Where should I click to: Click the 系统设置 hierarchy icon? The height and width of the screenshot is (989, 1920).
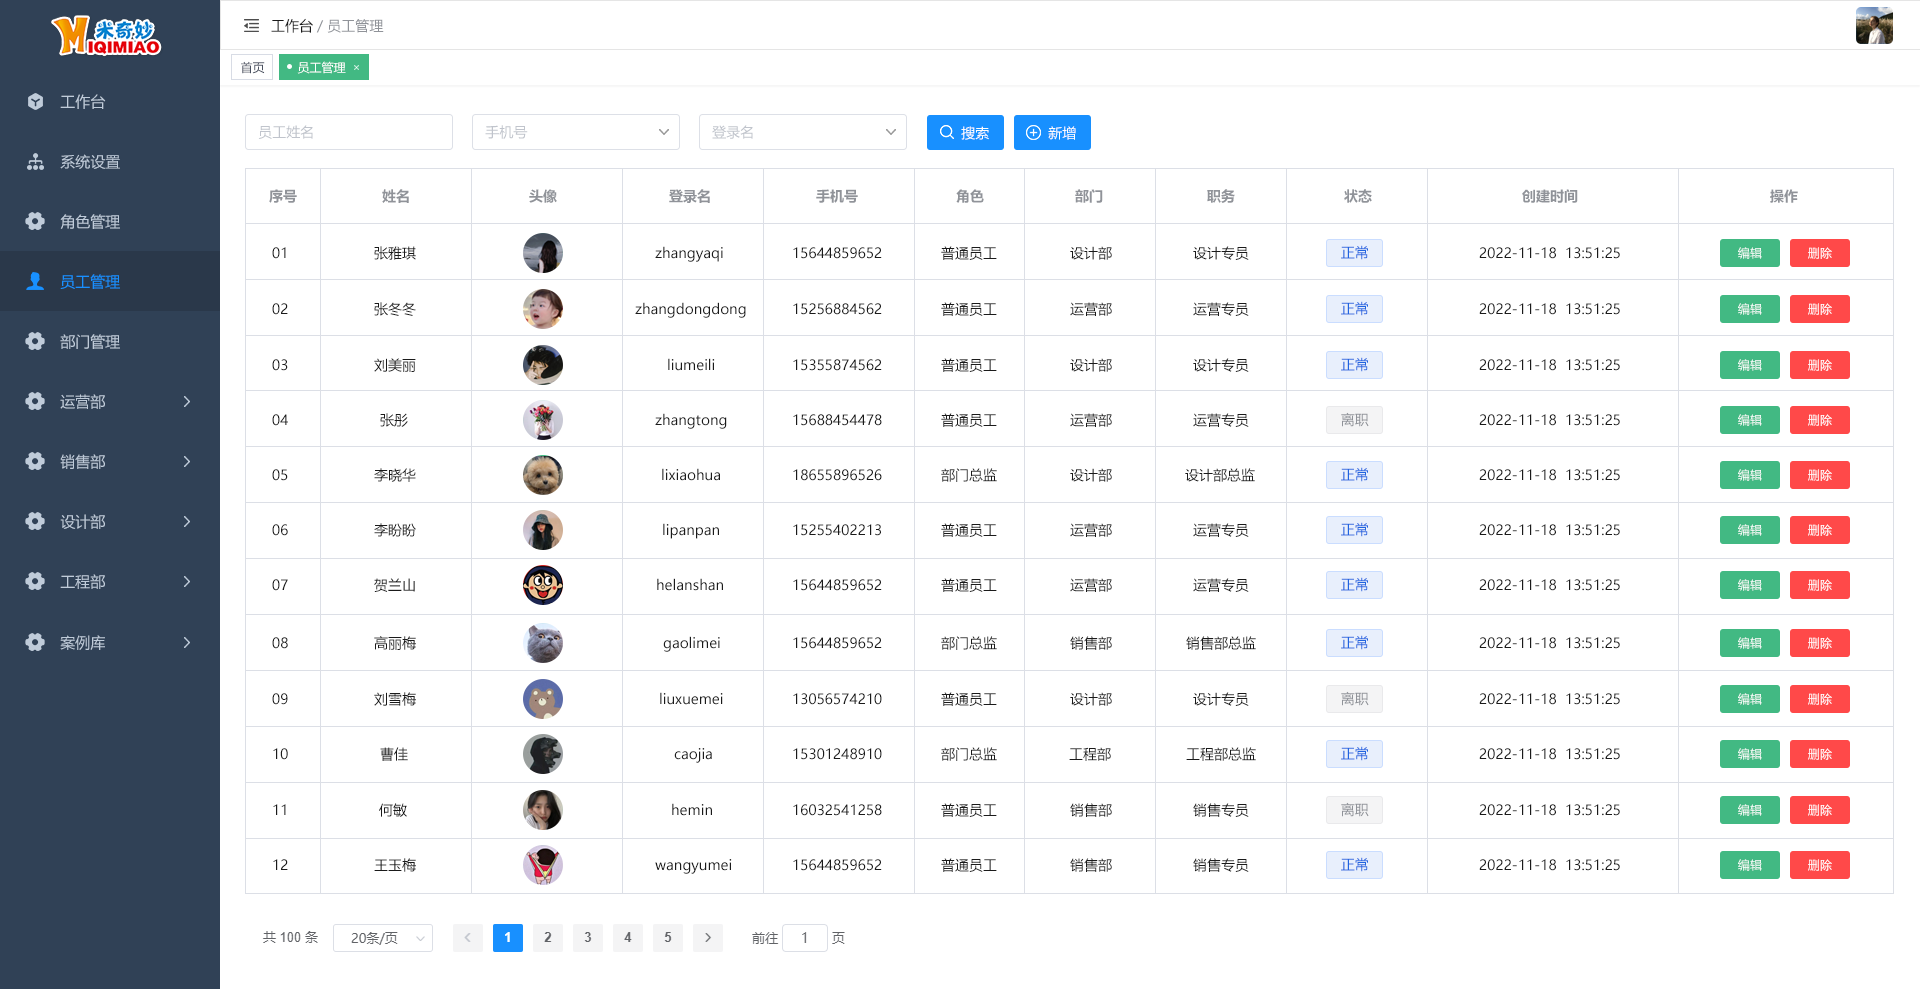[x=35, y=161]
